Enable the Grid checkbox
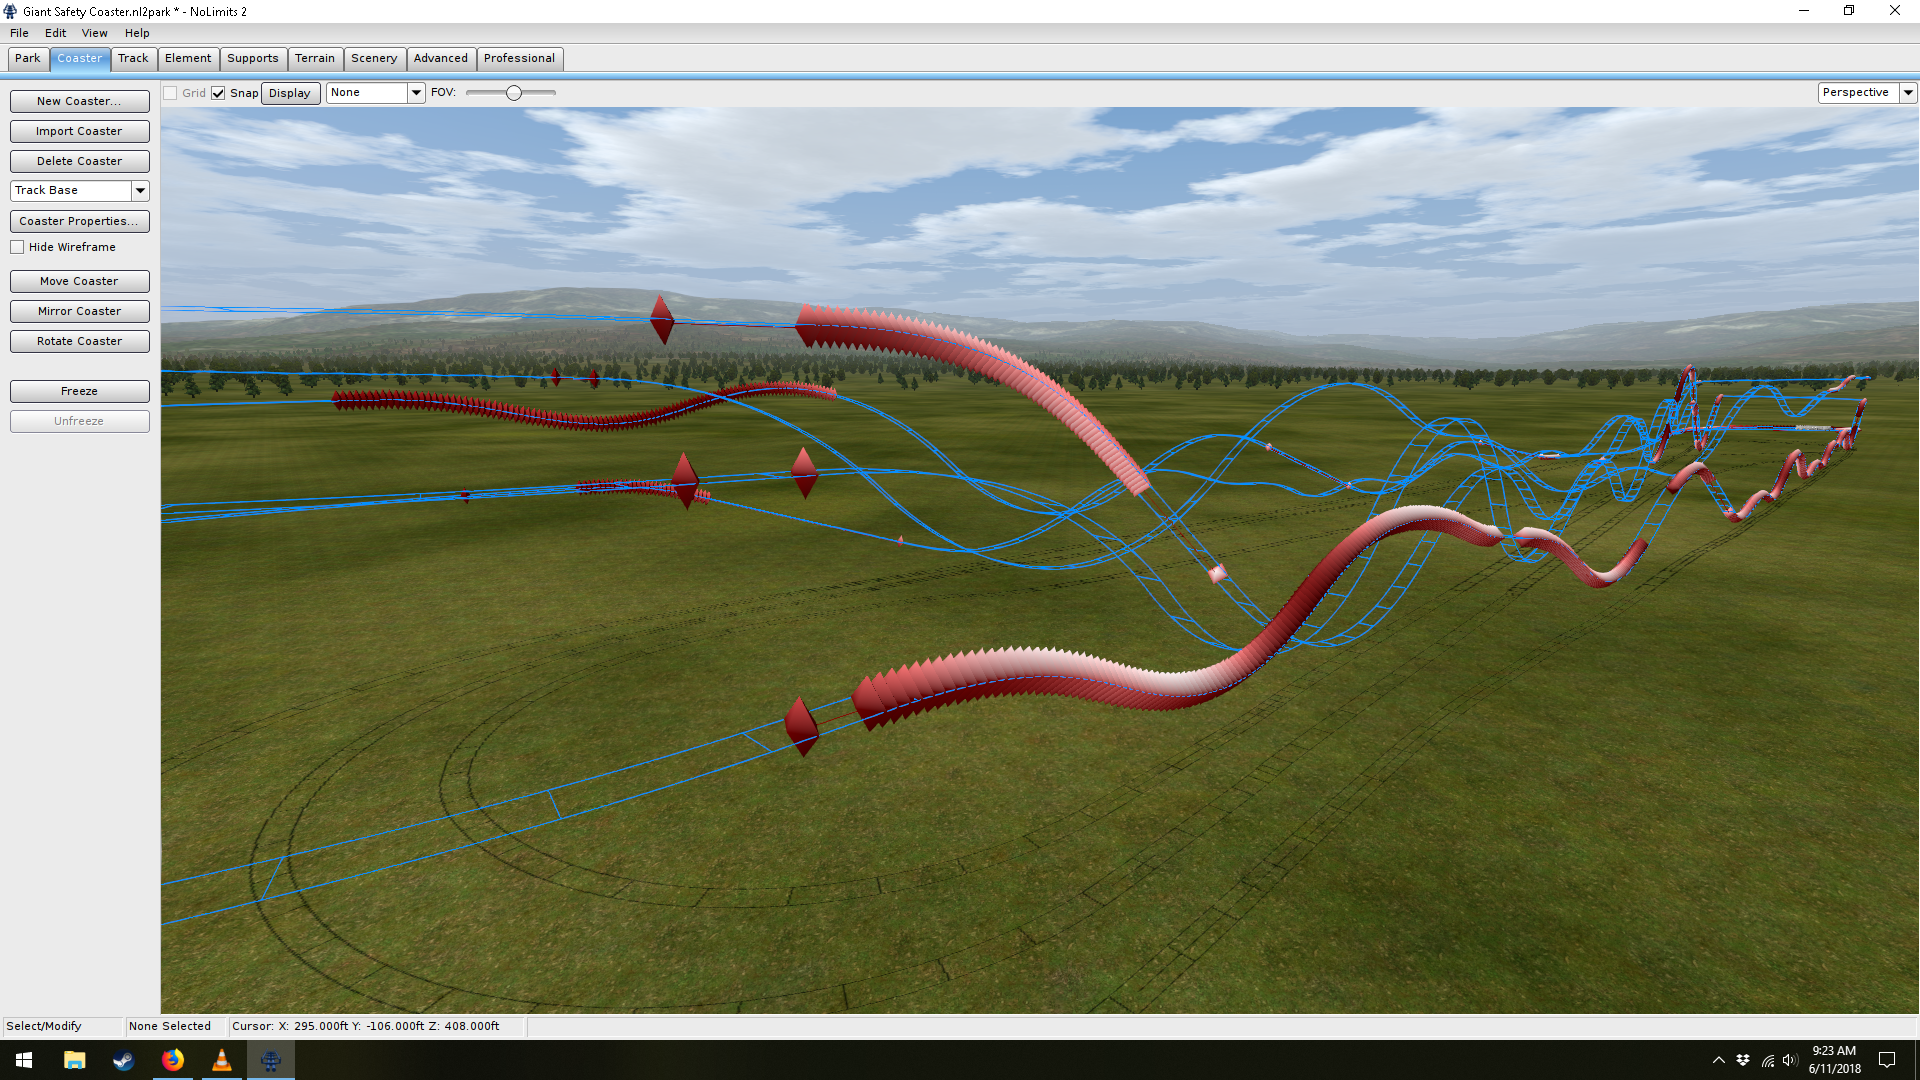Viewport: 1920px width, 1080px height. click(x=171, y=93)
